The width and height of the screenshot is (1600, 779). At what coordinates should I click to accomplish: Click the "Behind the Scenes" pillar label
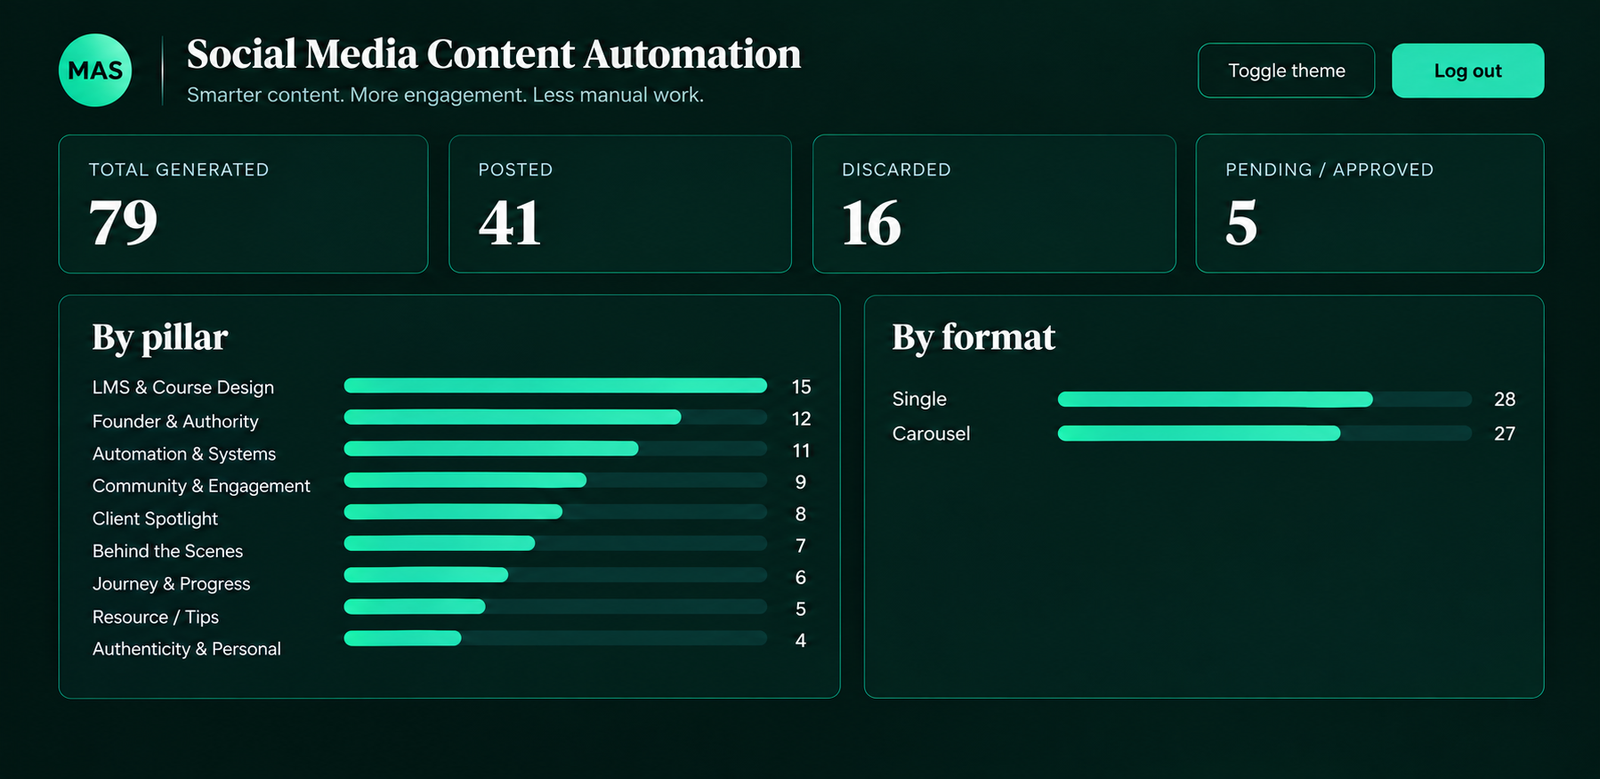pyautogui.click(x=168, y=551)
